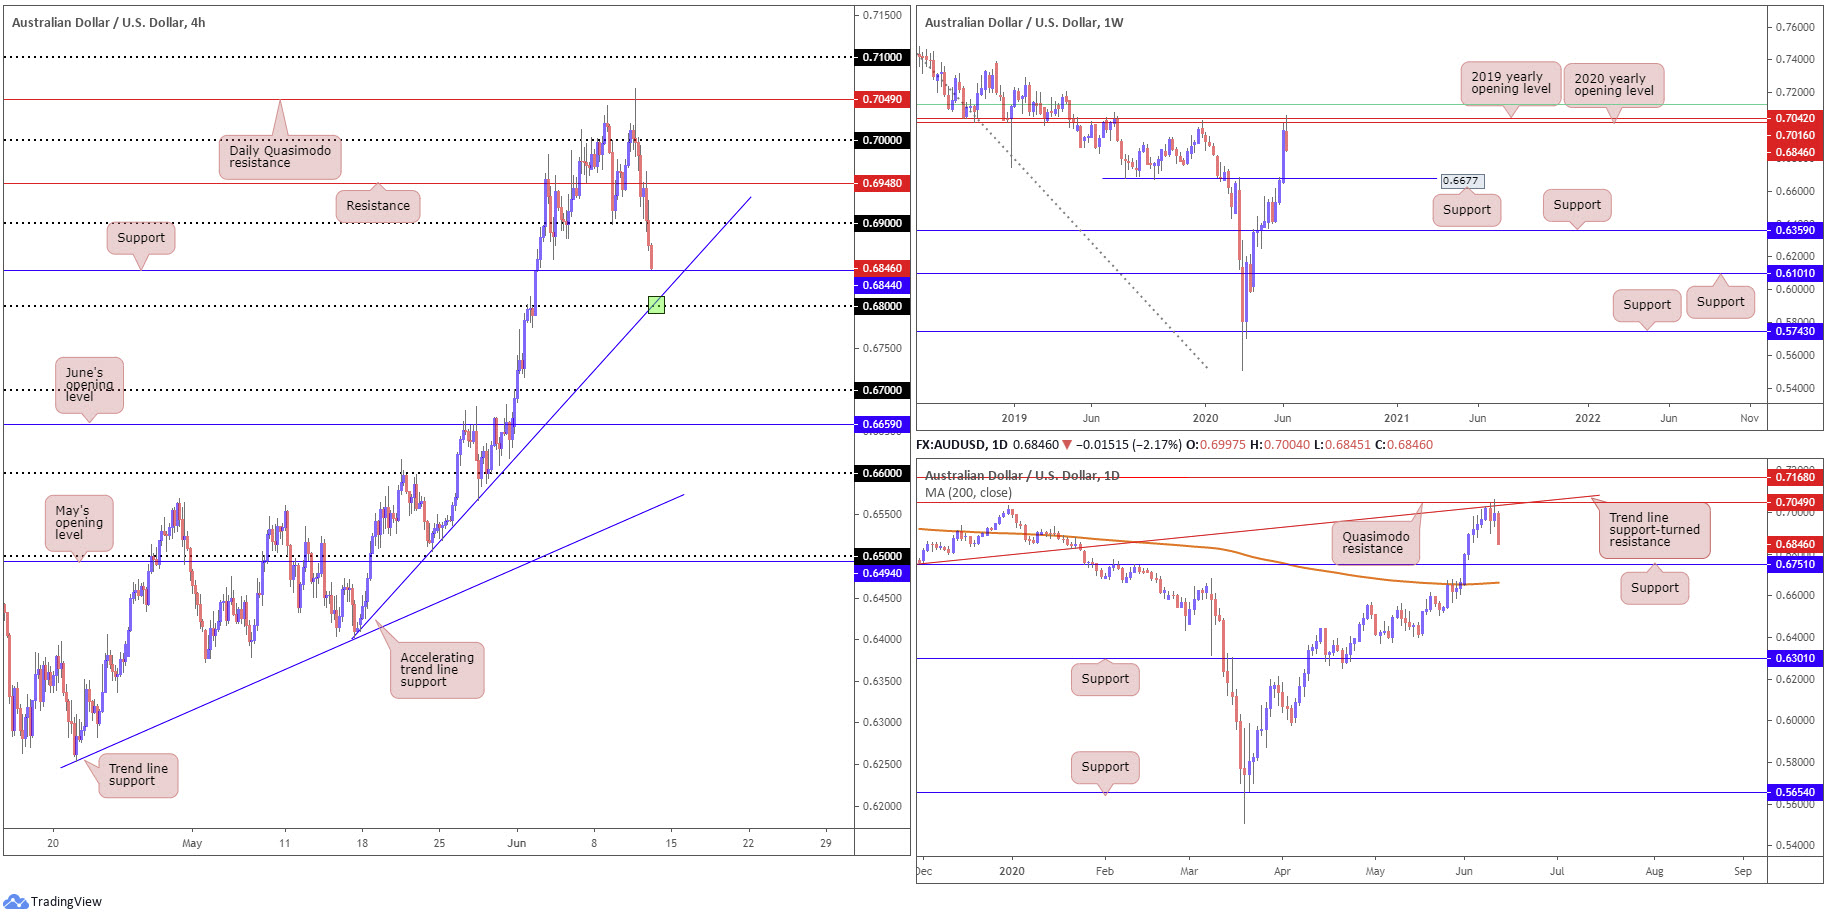The image size is (1825, 916).
Task: Click the '2021' date on weekly time axis
Action: point(1396,418)
